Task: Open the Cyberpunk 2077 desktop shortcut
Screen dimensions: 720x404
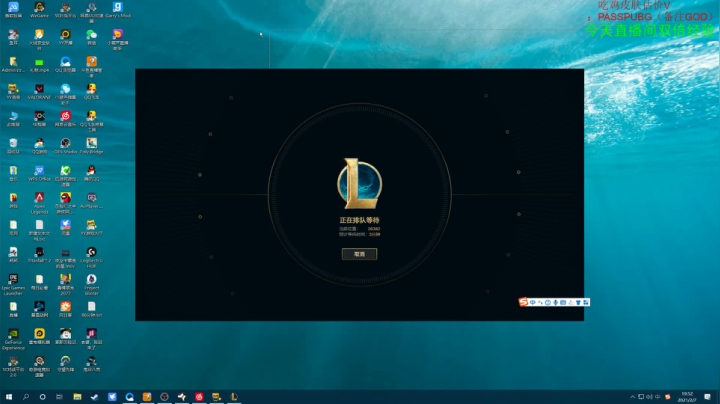Action: (65, 285)
